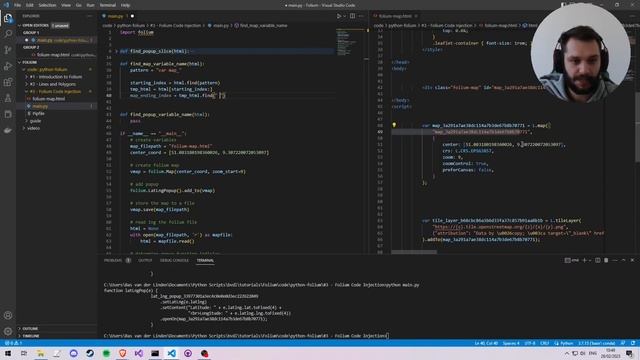Open the editor More Actions ellipsis
The image size is (640, 360).
point(362,16)
